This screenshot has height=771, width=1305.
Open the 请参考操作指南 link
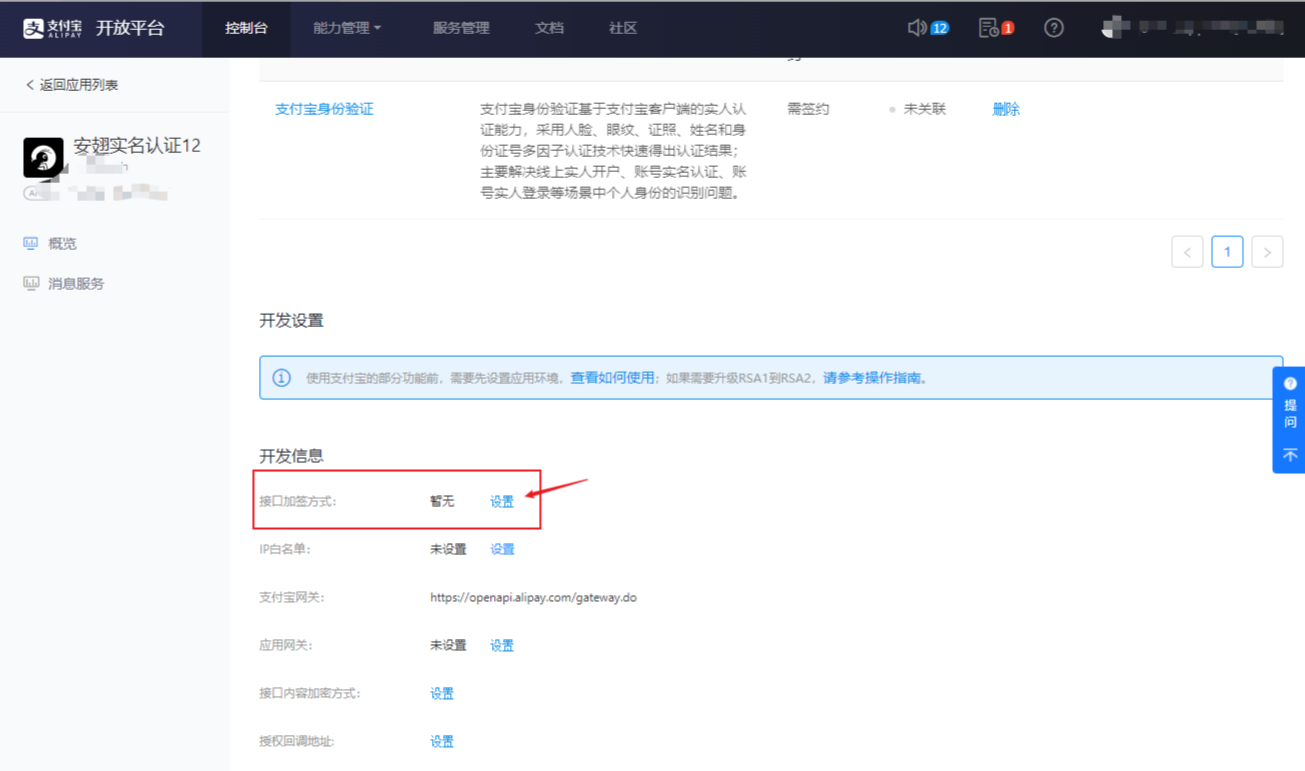point(872,378)
